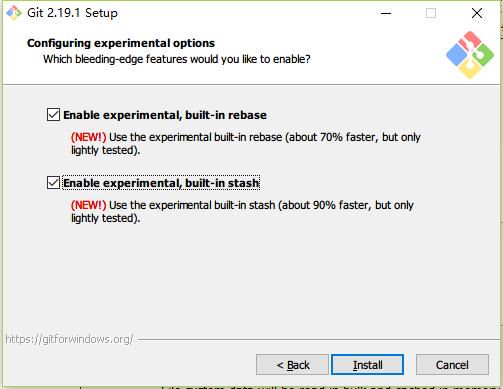Click the stash '90% faster' description text
Image resolution: width=503 pixels, height=389 pixels.
pos(242,212)
